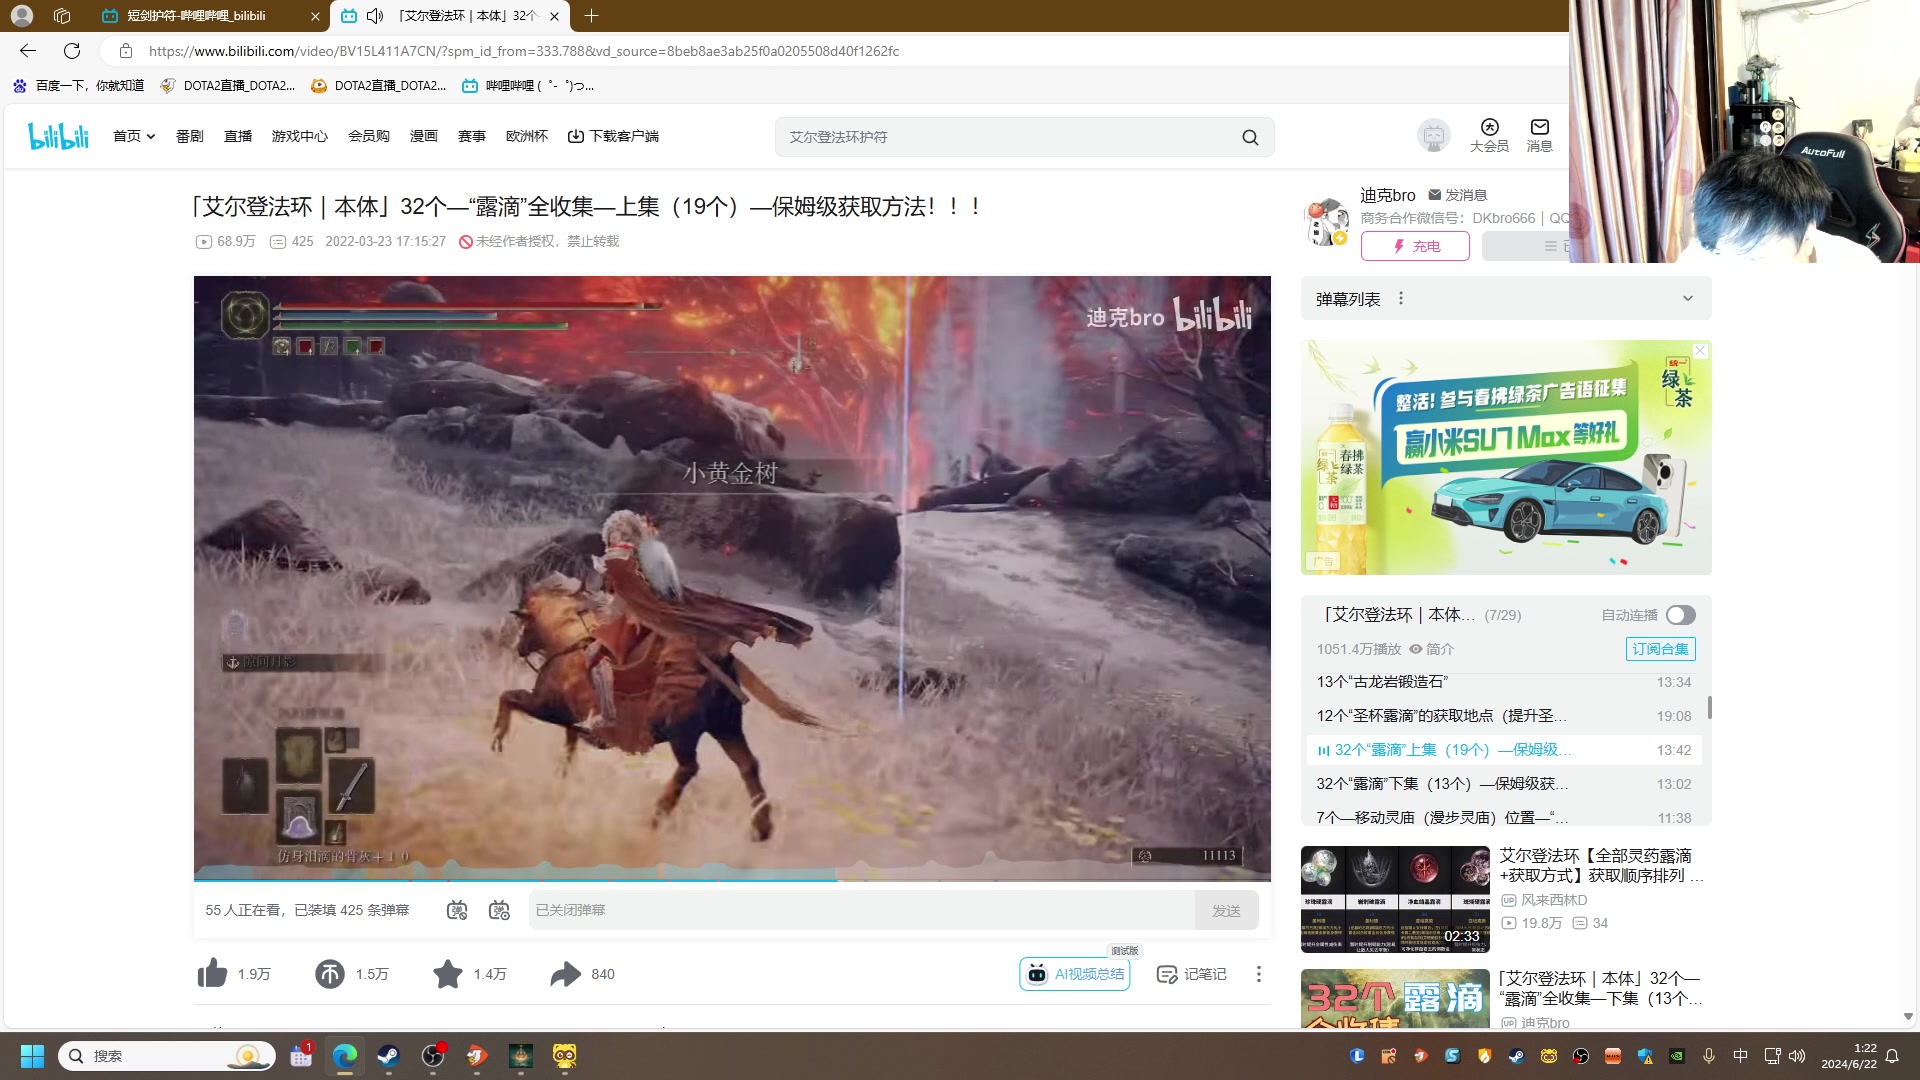This screenshot has width=1920, height=1080.
Task: Click the 记笔记 notes icon
Action: pos(1190,973)
